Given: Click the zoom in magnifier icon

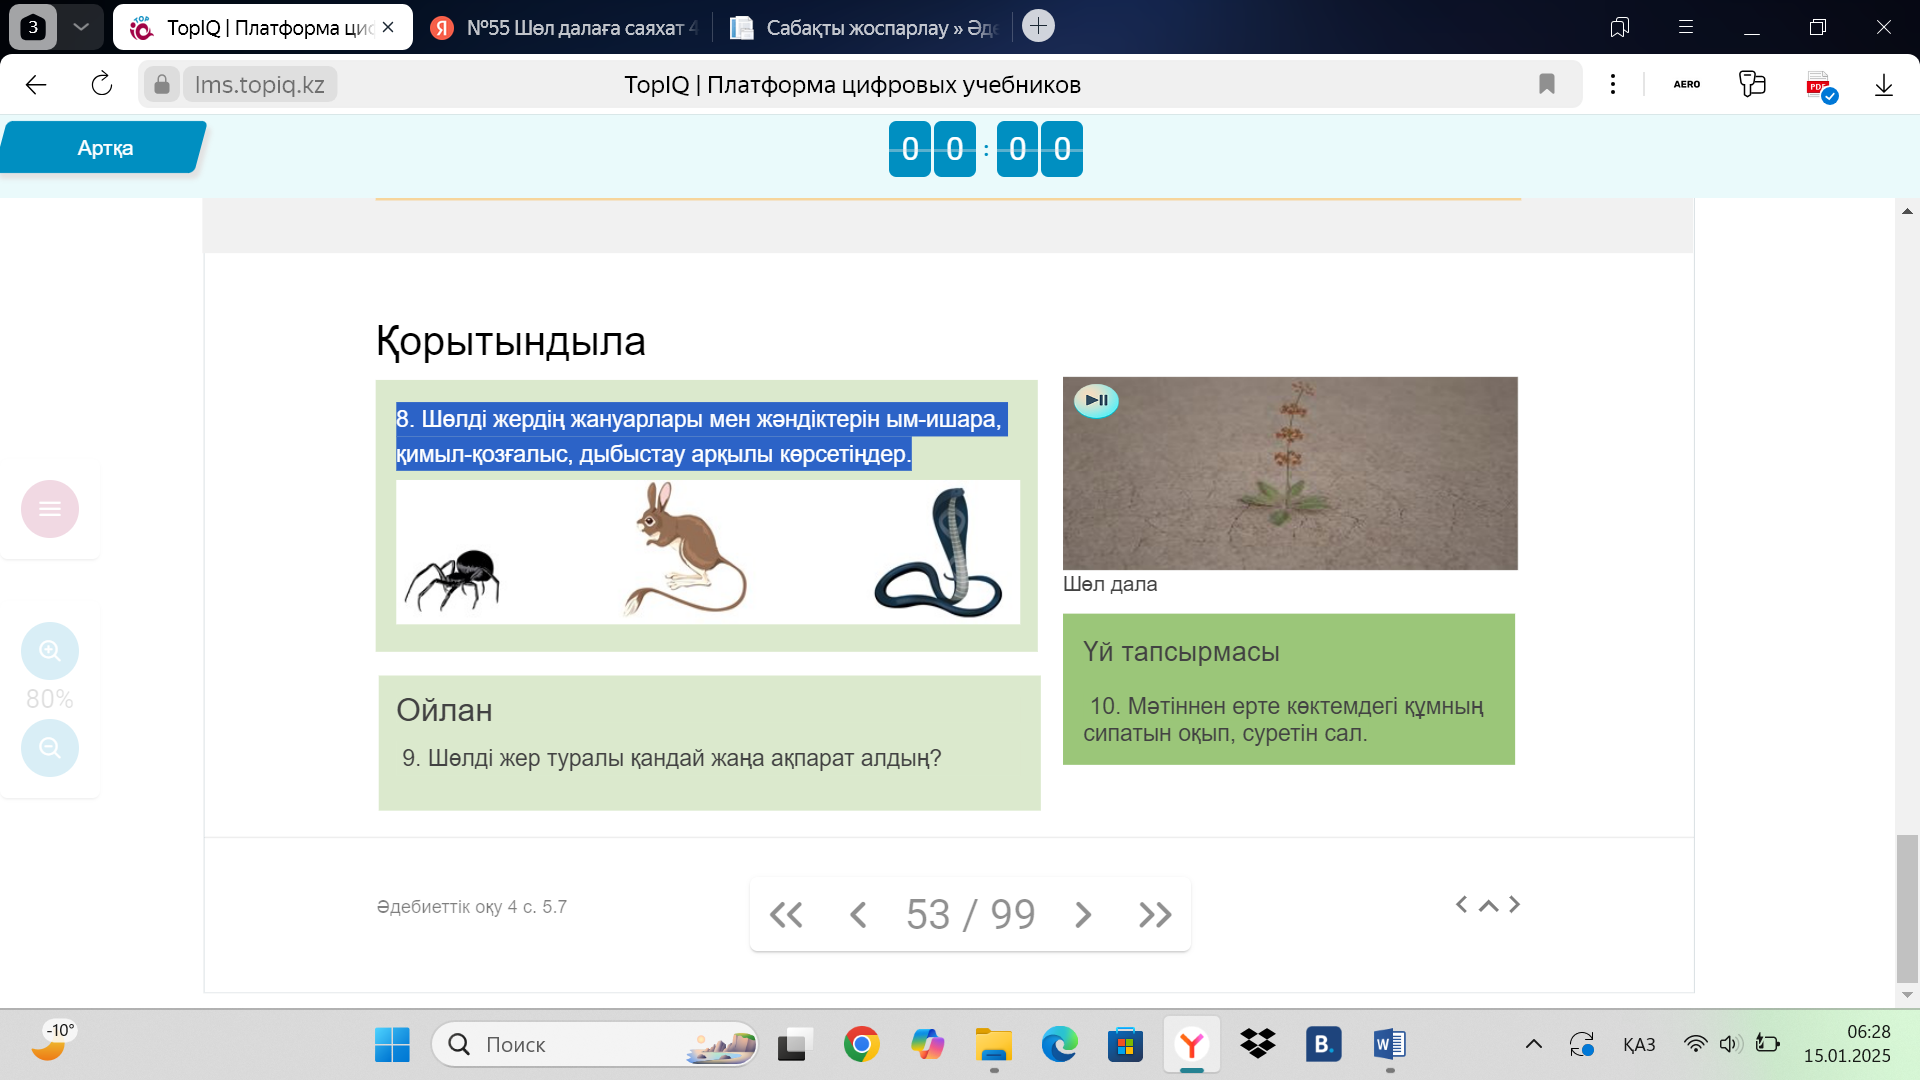Looking at the screenshot, I should (x=50, y=651).
